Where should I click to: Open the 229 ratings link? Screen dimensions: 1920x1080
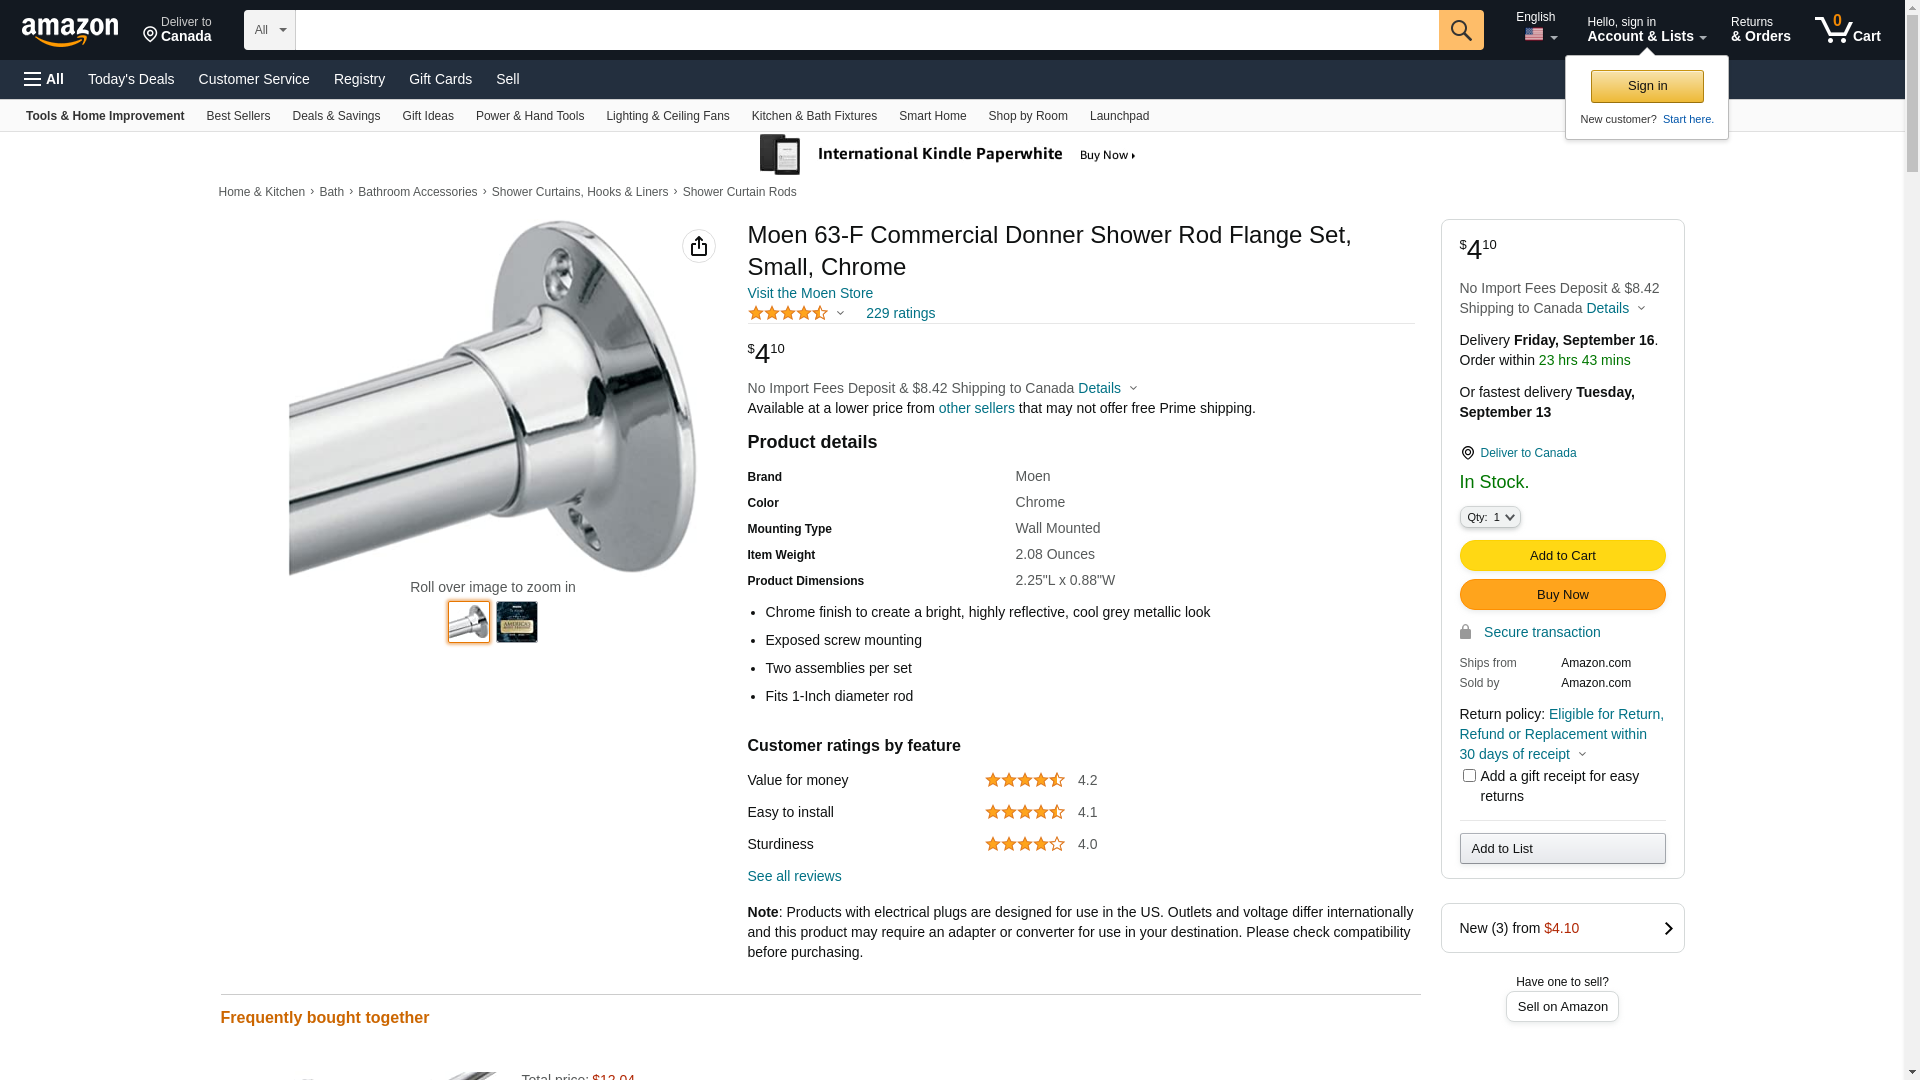[900, 313]
